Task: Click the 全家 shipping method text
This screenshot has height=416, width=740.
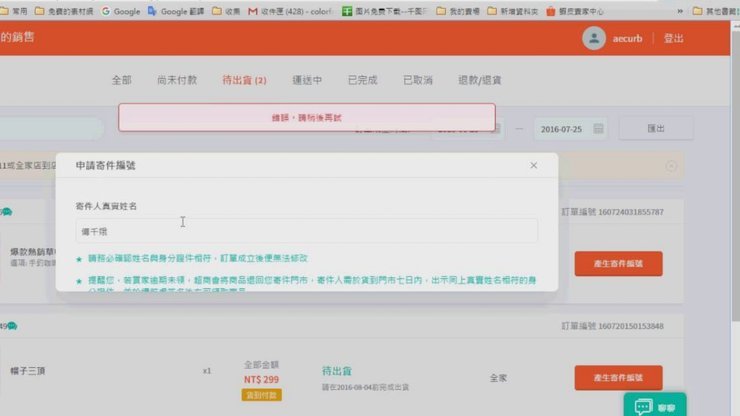Action: point(498,378)
